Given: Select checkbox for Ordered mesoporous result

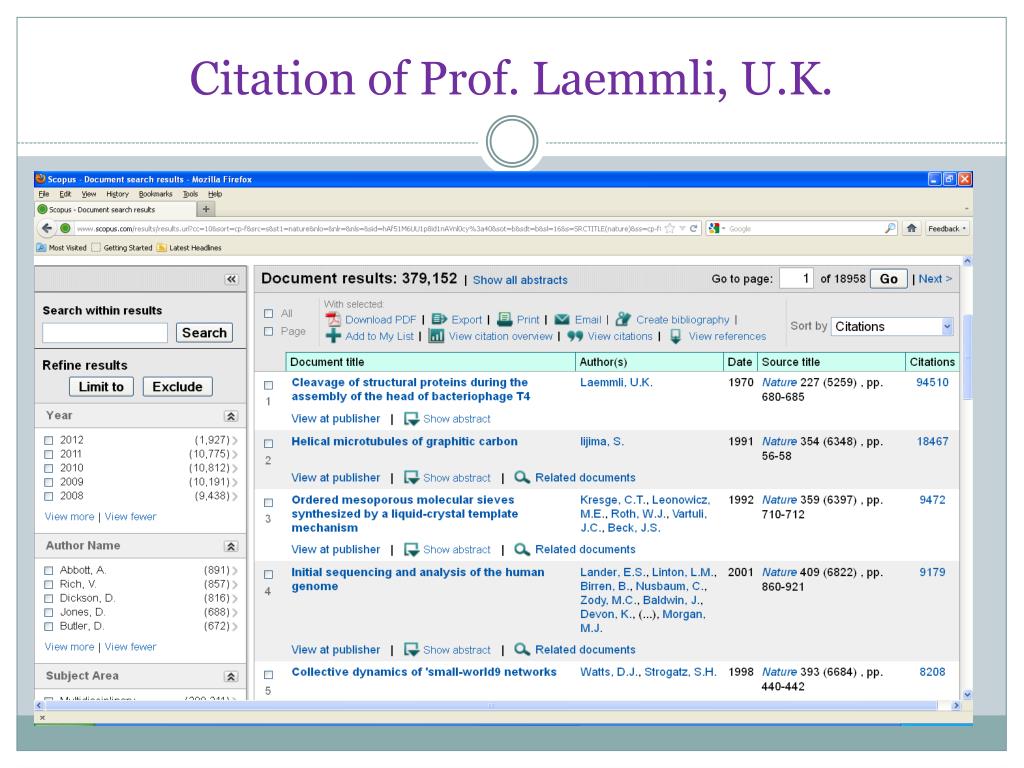Looking at the screenshot, I should pos(268,503).
